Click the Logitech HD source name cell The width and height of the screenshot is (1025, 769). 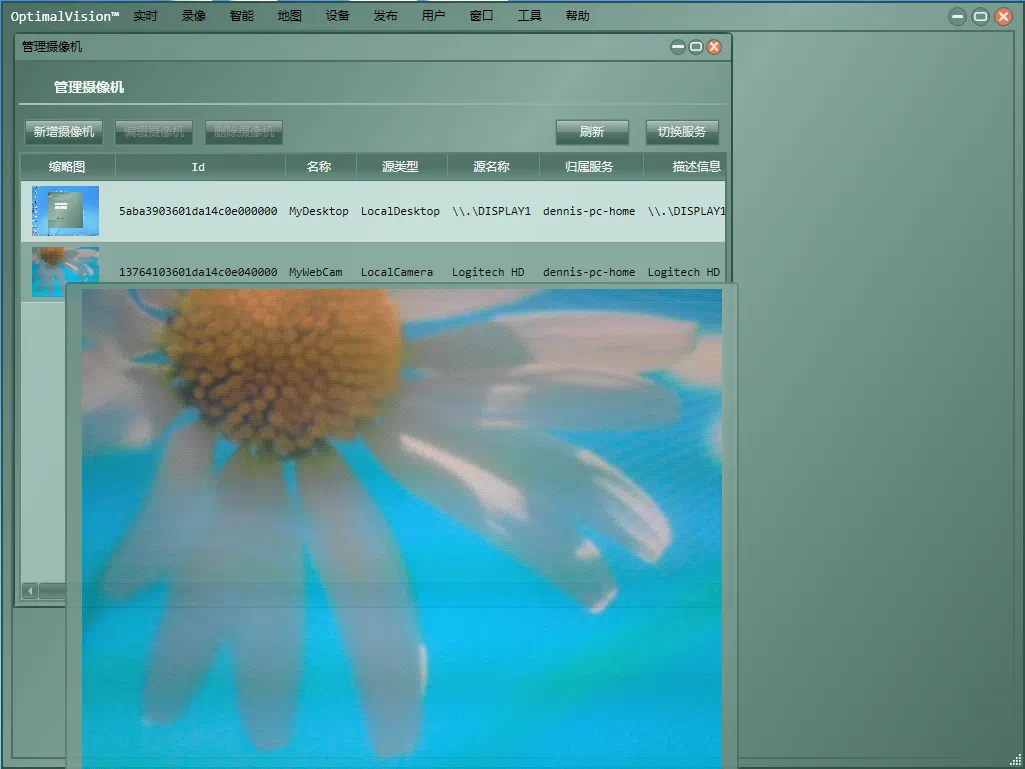[488, 272]
